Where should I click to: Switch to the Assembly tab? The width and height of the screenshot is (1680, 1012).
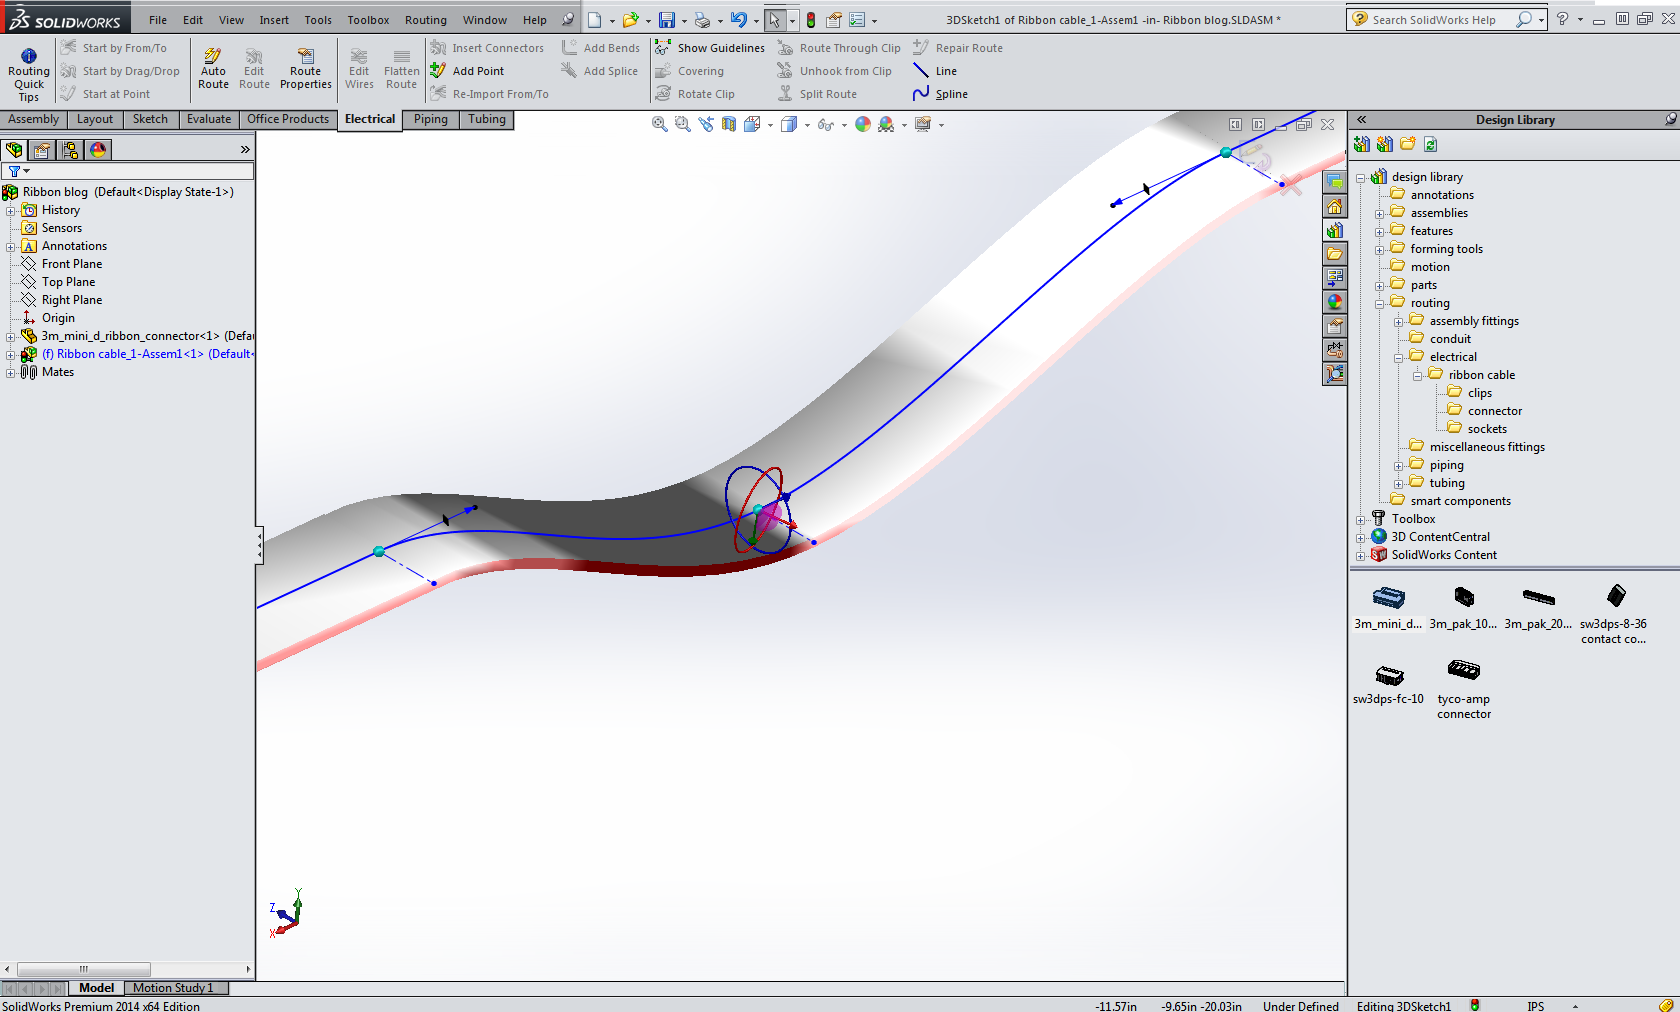(33, 119)
